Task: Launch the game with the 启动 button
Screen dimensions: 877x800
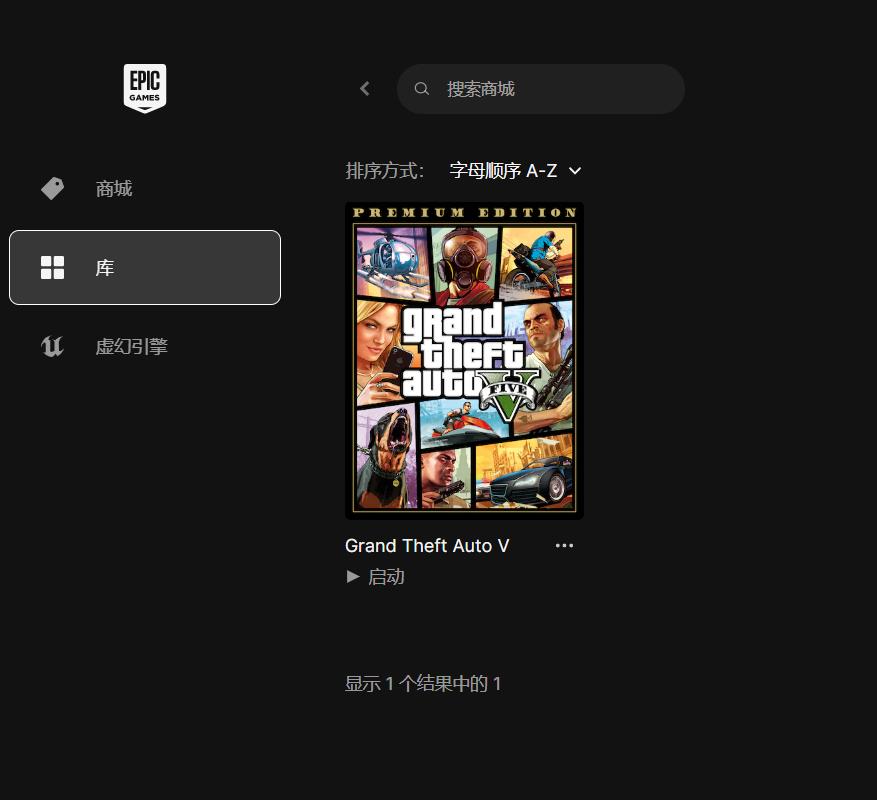Action: [385, 576]
